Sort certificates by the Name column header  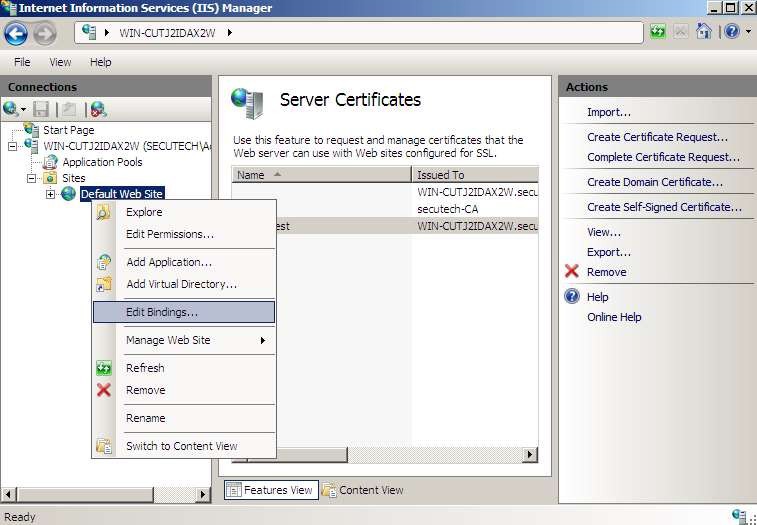pyautogui.click(x=322, y=175)
